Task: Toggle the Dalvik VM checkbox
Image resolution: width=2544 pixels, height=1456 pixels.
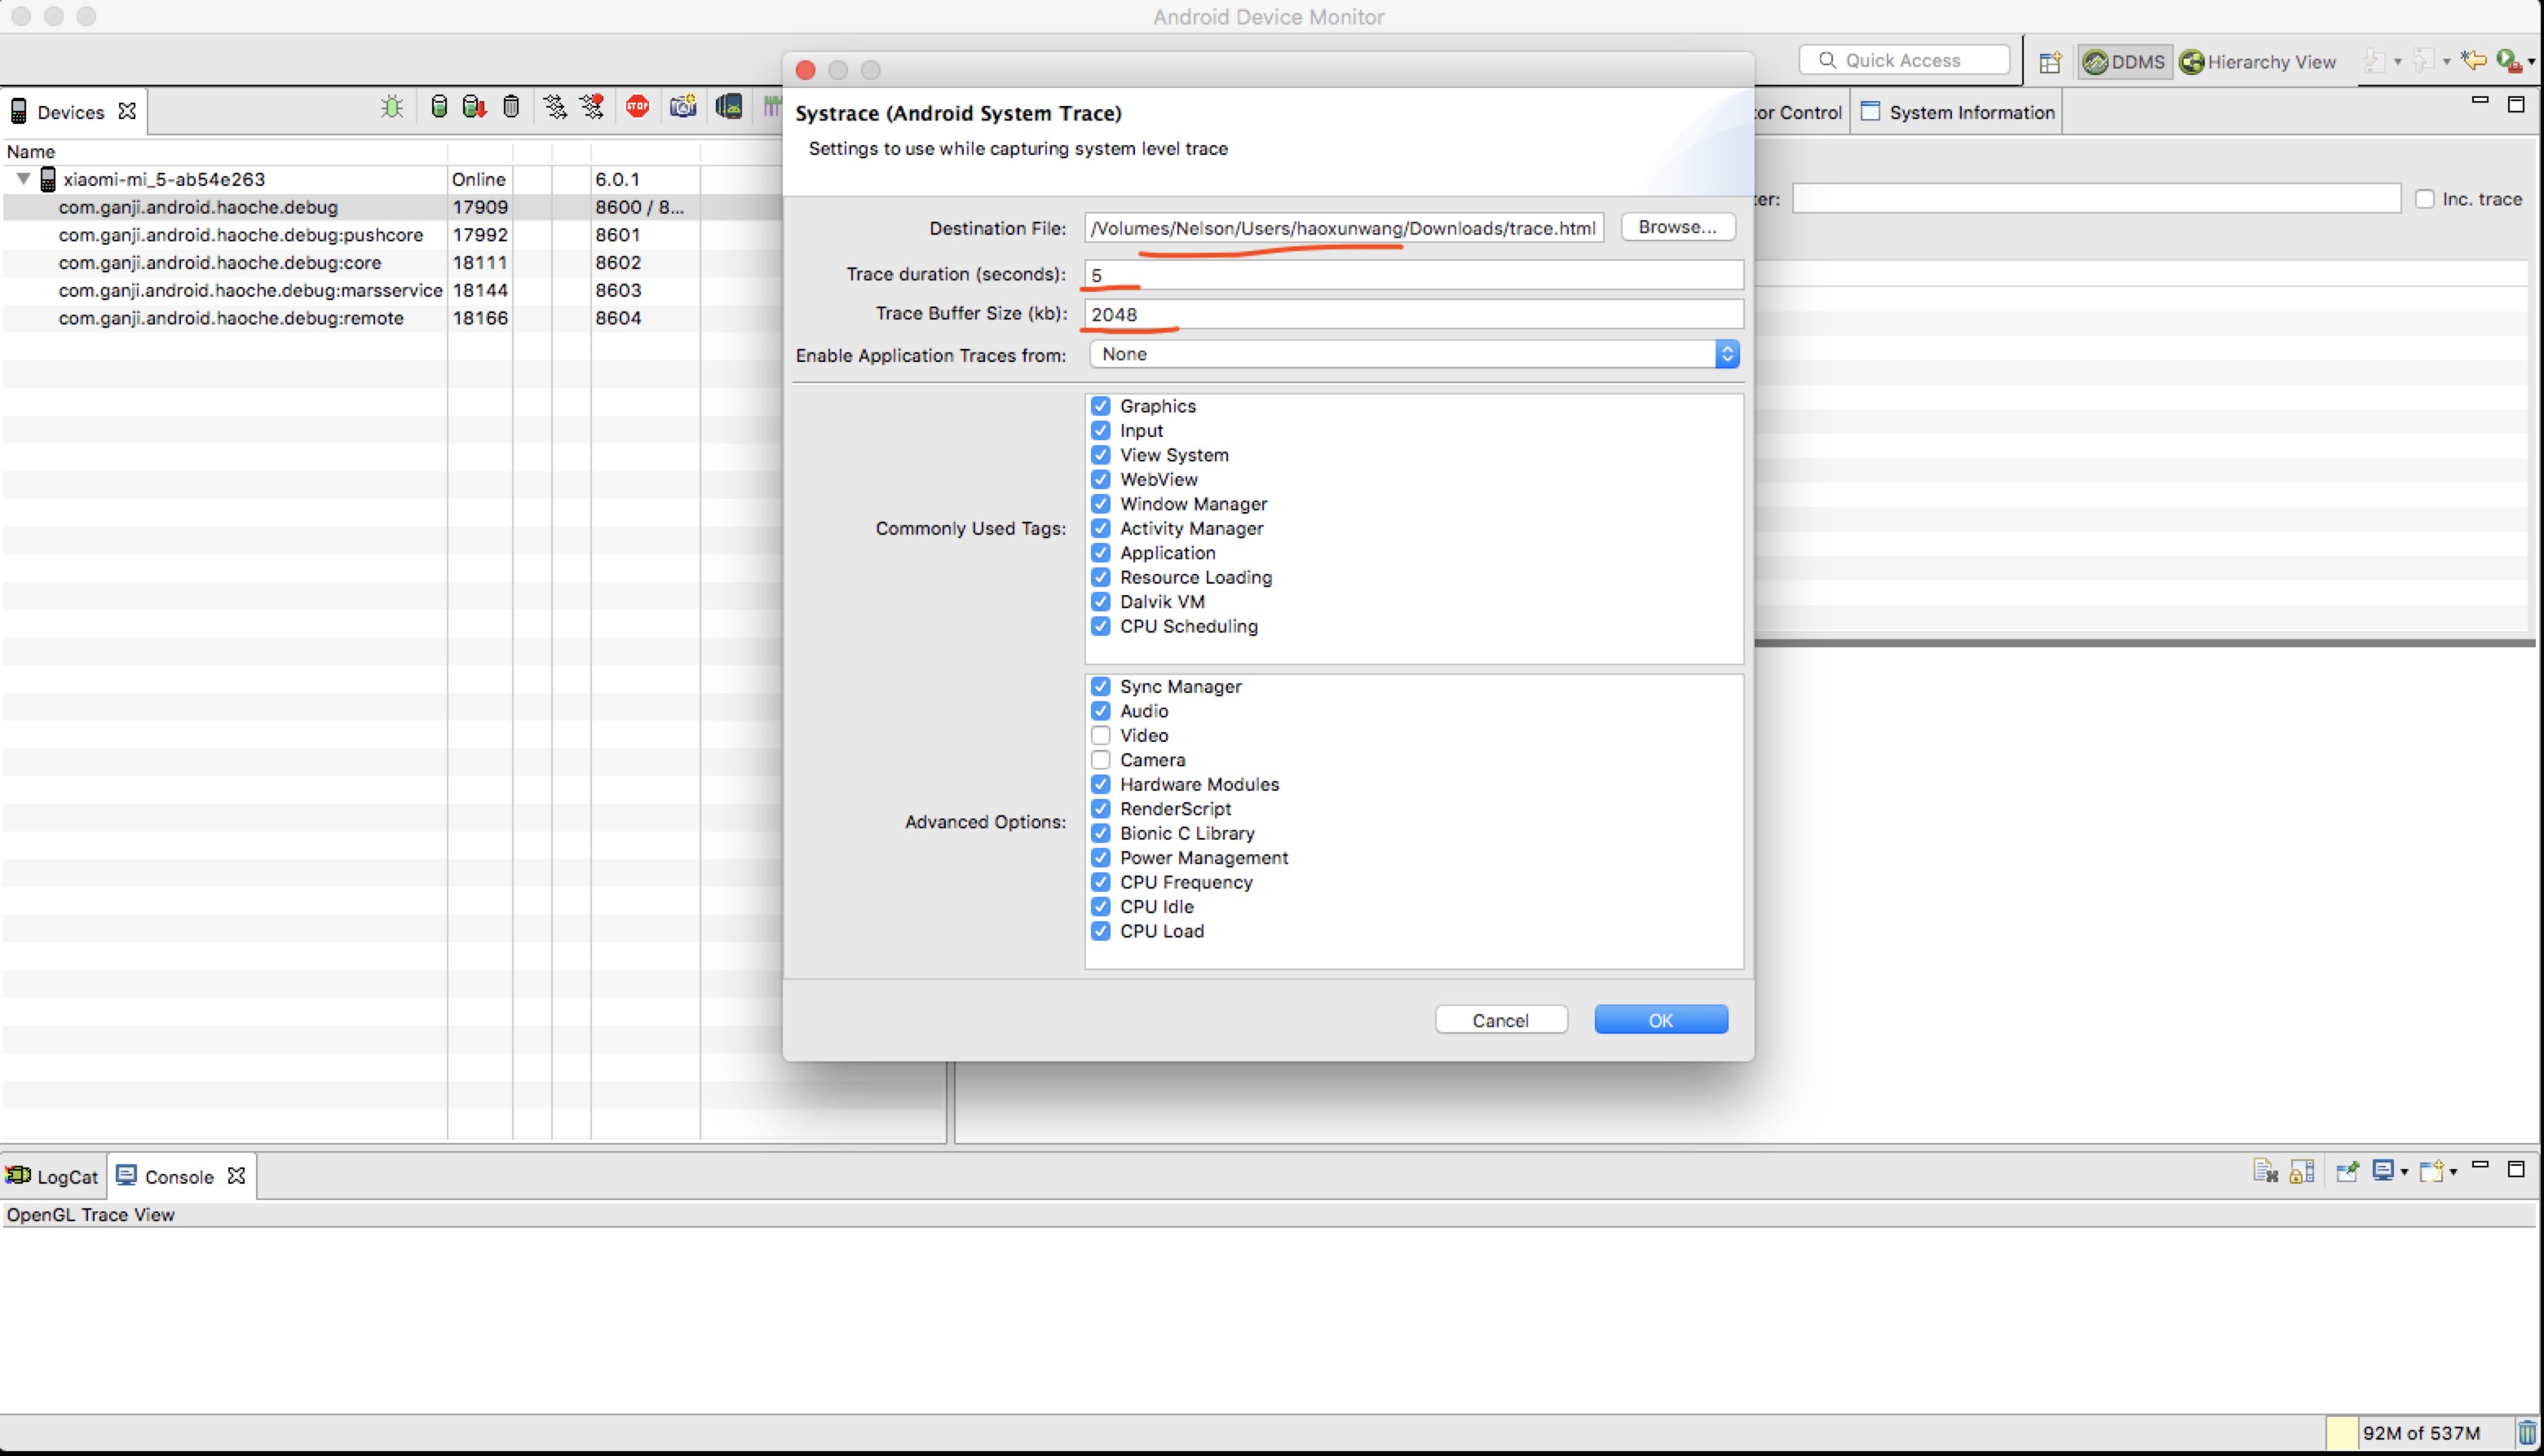Action: pyautogui.click(x=1101, y=602)
